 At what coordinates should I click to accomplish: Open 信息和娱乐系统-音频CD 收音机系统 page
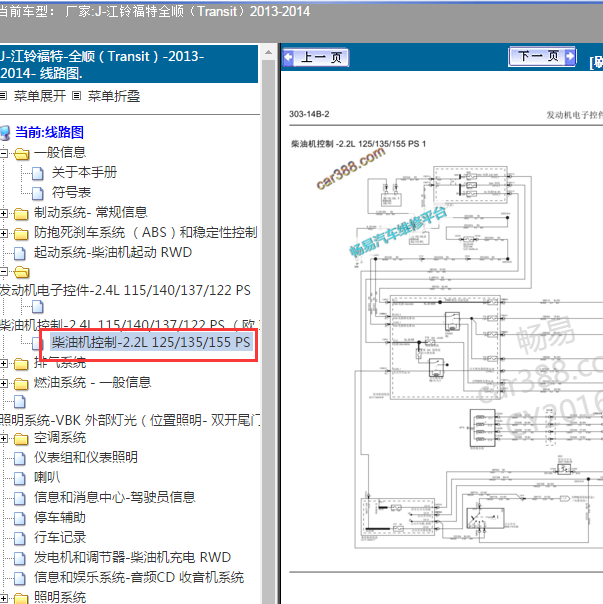139,577
